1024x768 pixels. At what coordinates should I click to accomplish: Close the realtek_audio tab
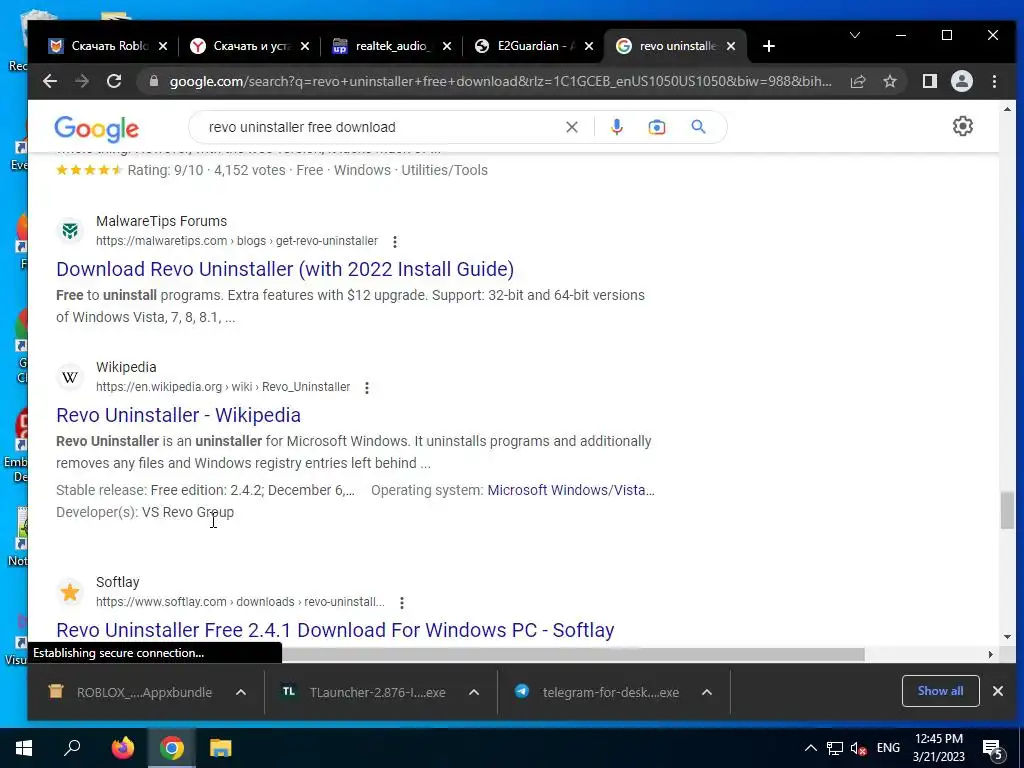(447, 46)
